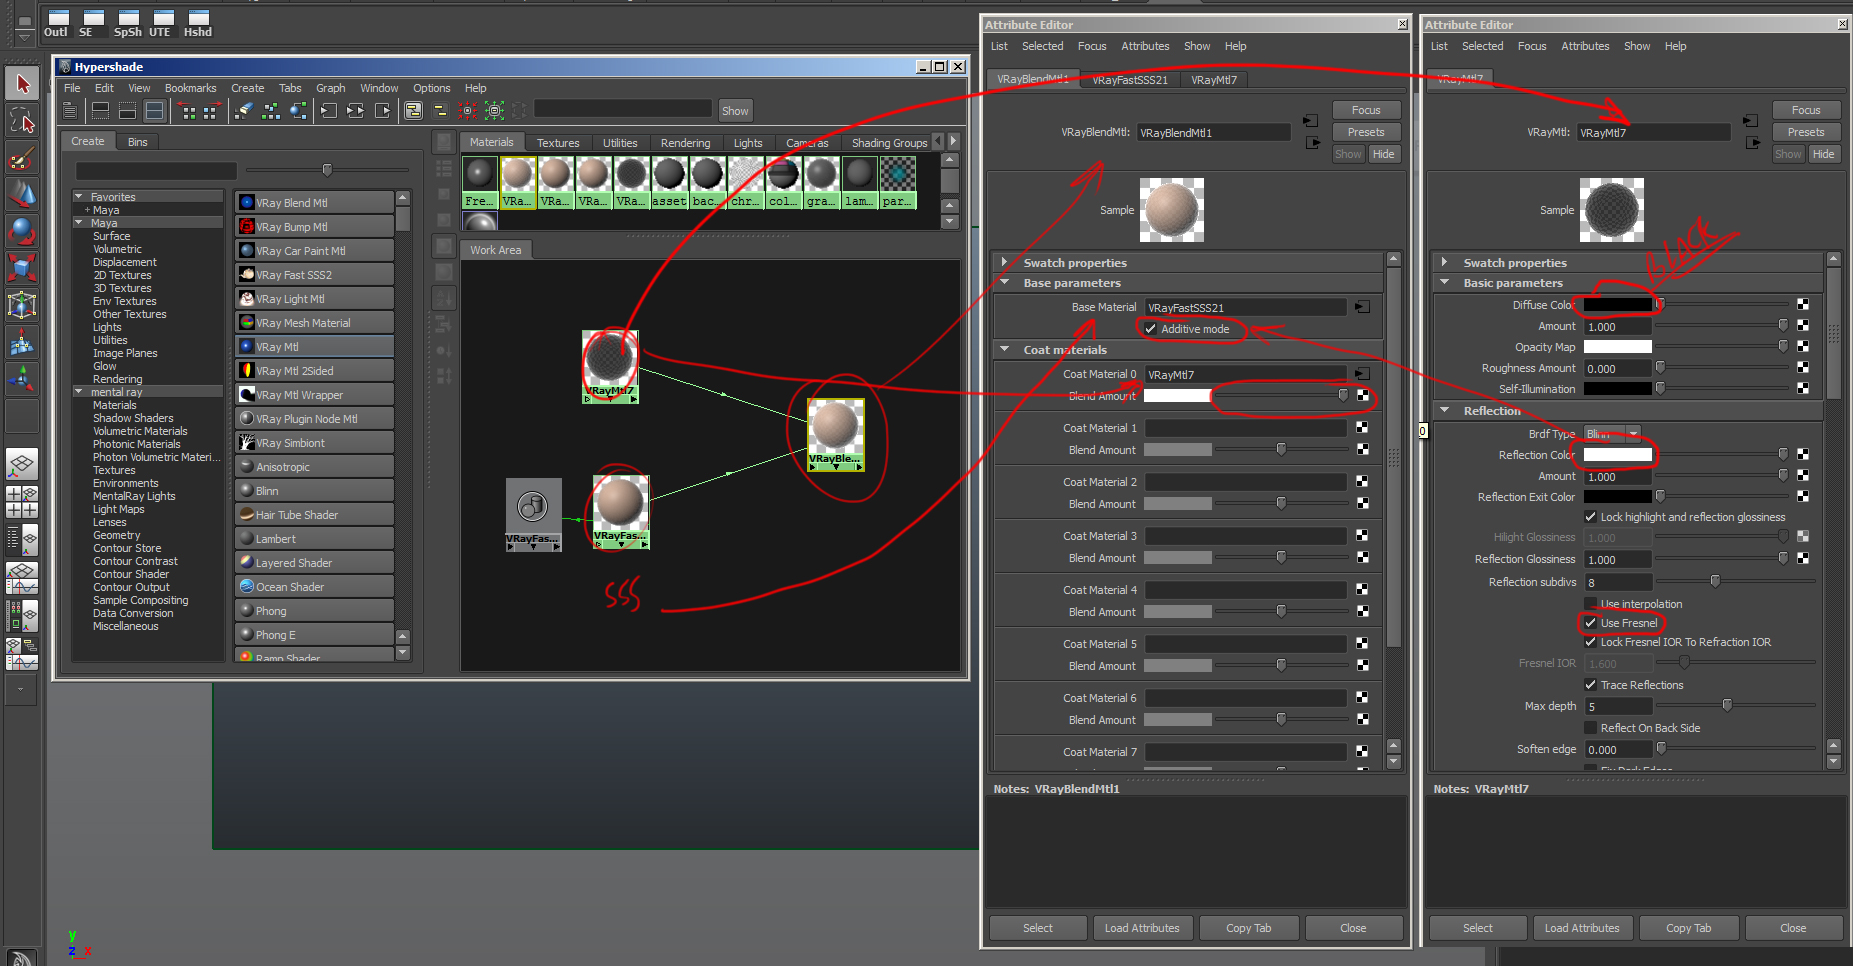The image size is (1853, 966).
Task: Toggle Lock Fresnel IOR To Refraction IOR
Action: point(1591,642)
